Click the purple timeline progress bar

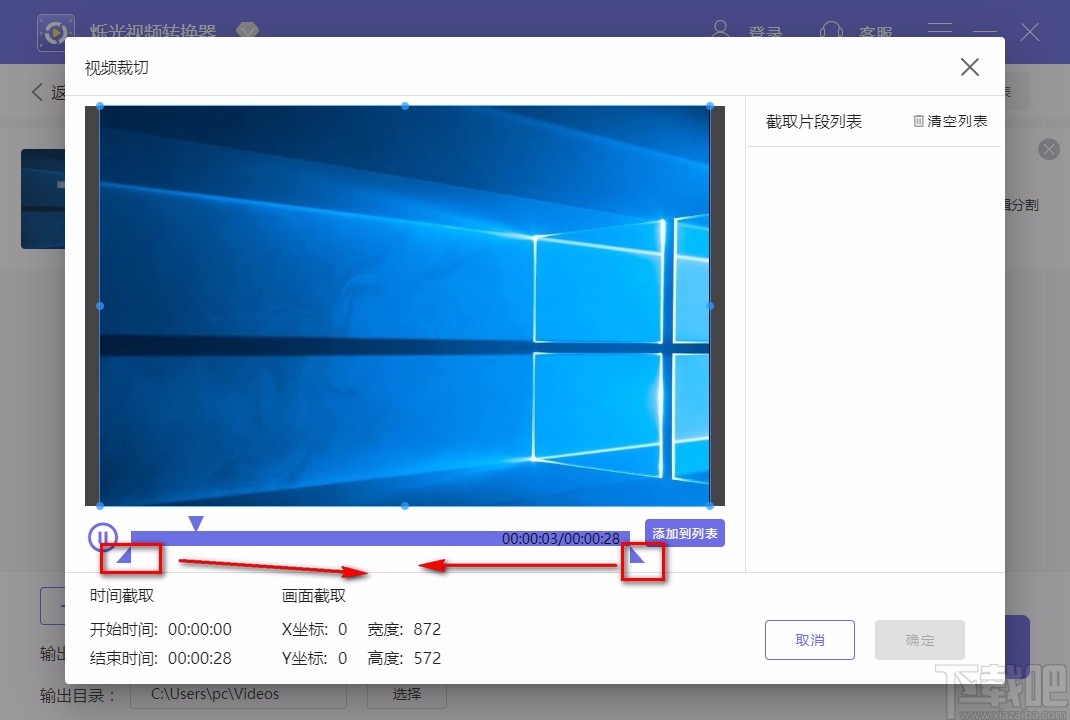[380, 538]
